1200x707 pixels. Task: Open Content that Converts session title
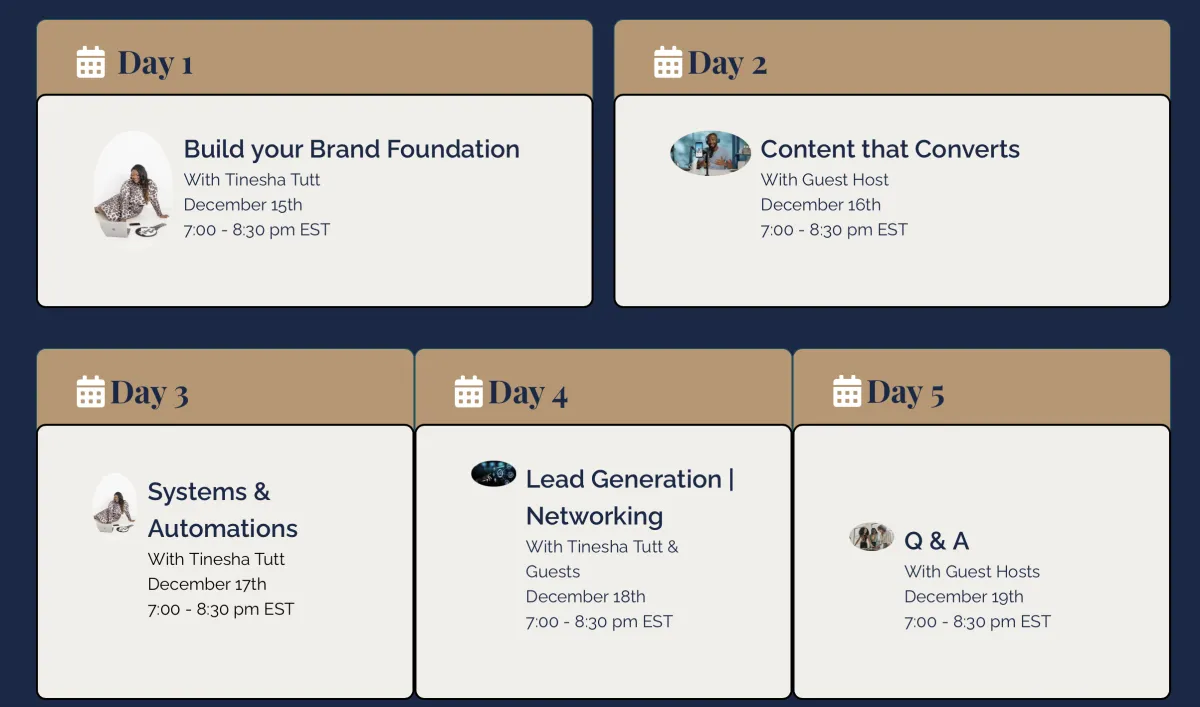(890, 149)
